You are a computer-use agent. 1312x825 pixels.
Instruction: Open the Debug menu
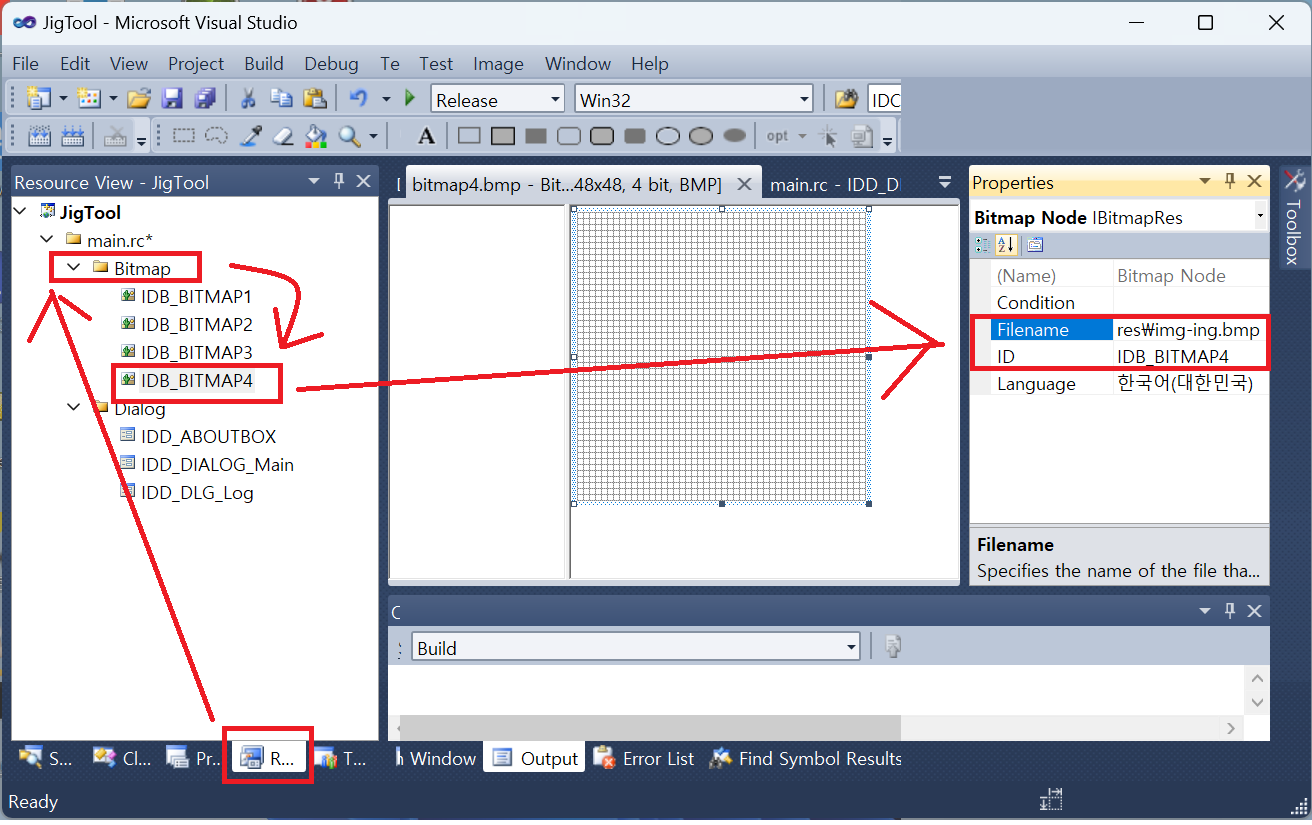(x=331, y=63)
